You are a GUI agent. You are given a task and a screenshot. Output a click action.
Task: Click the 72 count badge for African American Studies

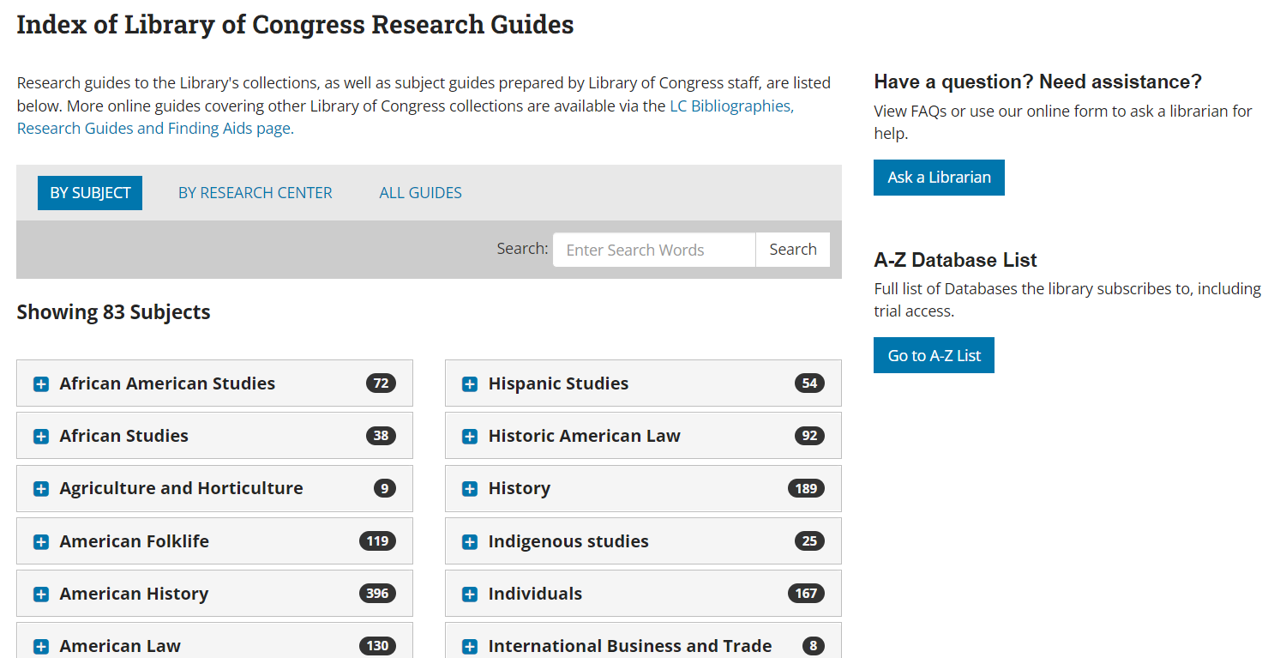click(381, 383)
